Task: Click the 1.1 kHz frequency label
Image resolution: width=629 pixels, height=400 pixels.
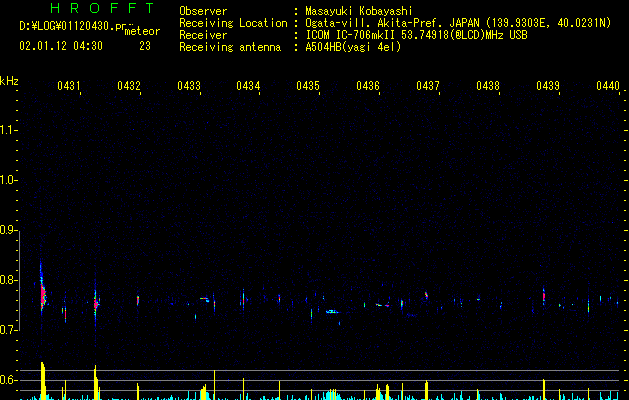Action: coord(7,130)
